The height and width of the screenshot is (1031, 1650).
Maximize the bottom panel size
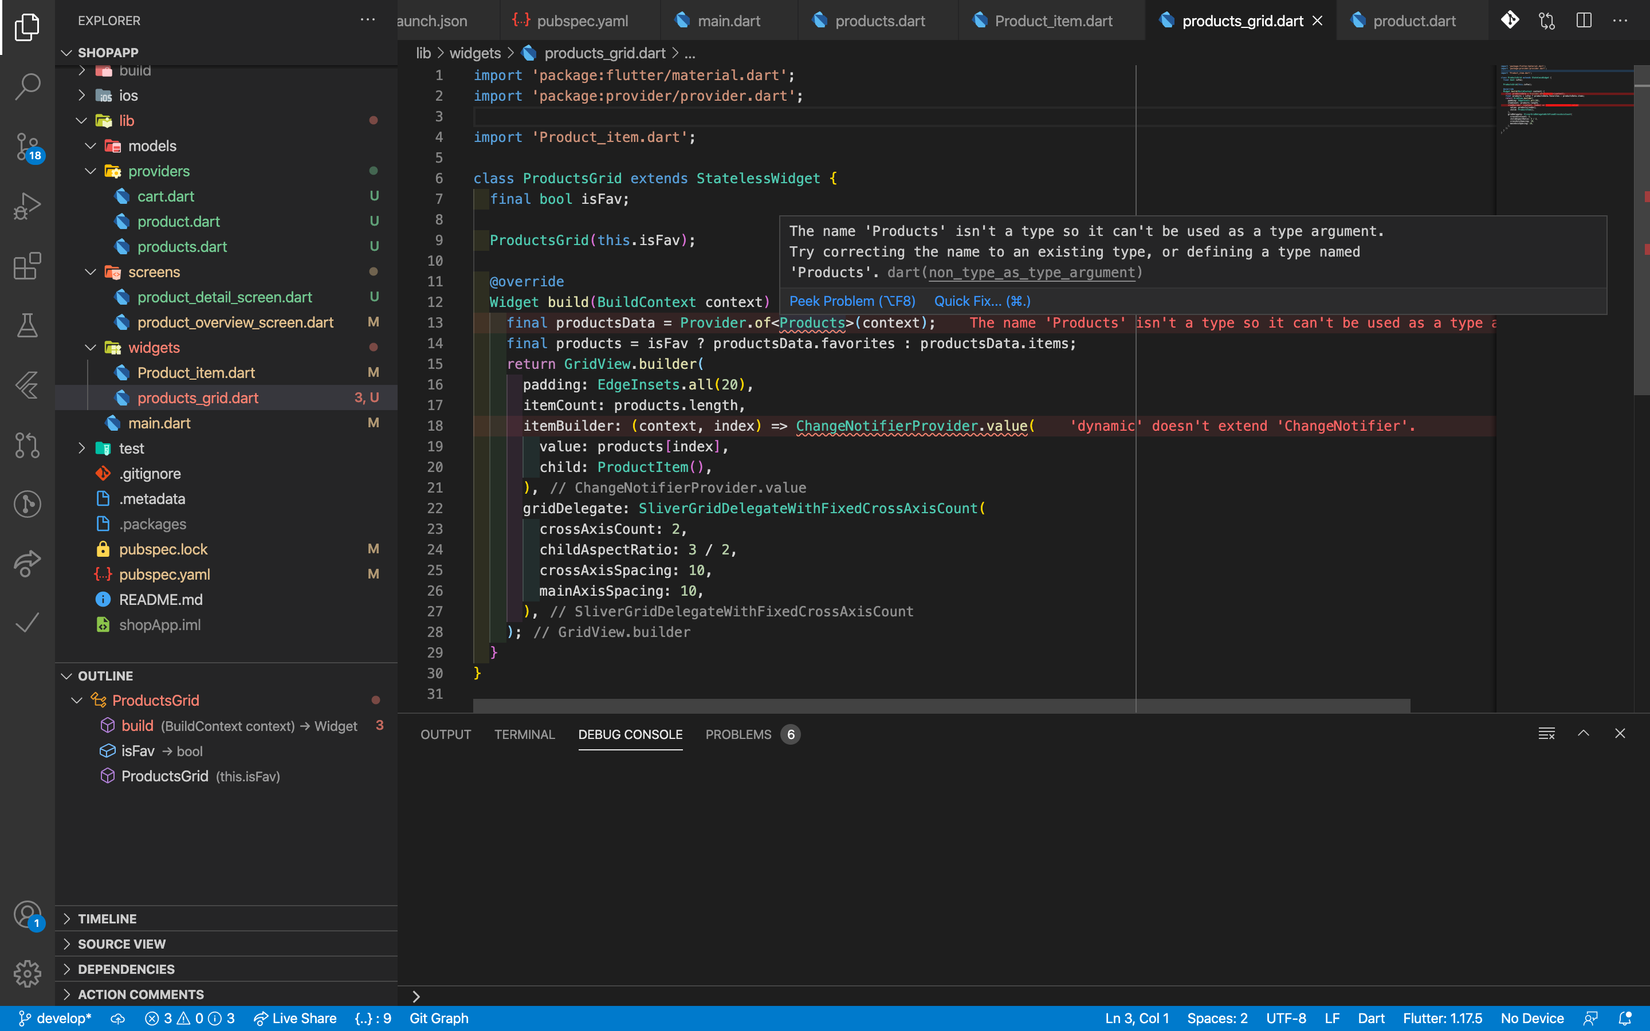(x=1583, y=734)
